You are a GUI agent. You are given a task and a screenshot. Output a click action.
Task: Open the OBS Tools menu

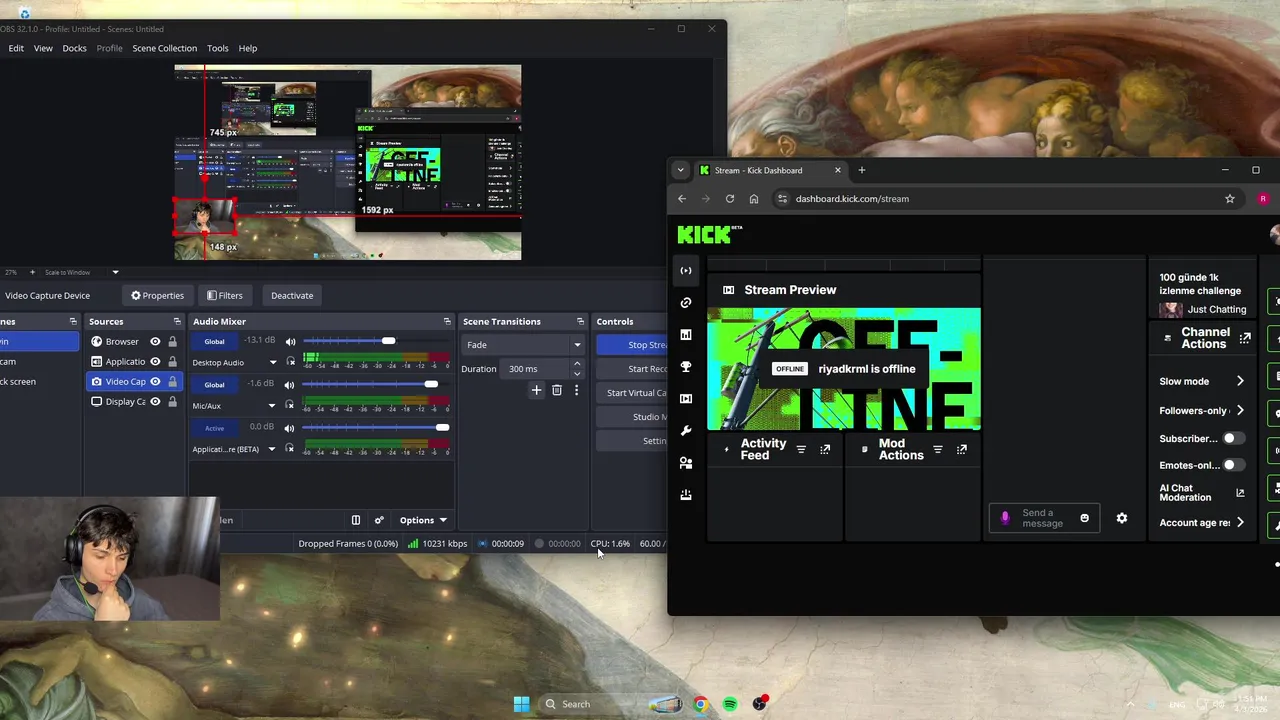click(x=218, y=48)
